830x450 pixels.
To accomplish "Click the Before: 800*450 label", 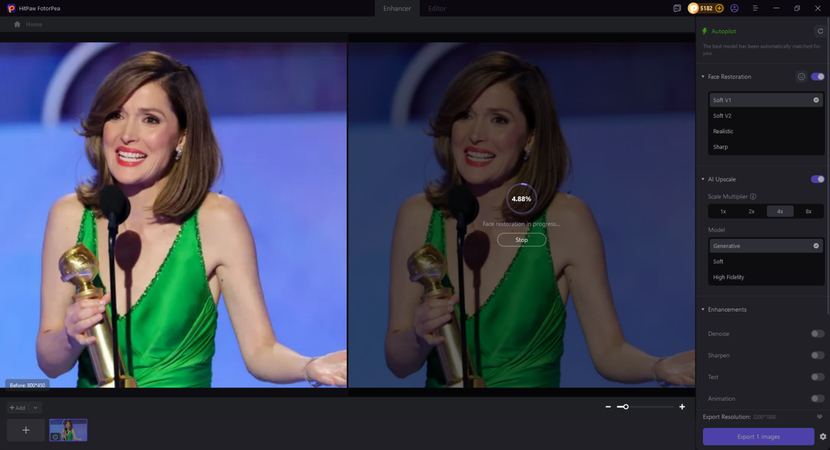I will pyautogui.click(x=28, y=385).
